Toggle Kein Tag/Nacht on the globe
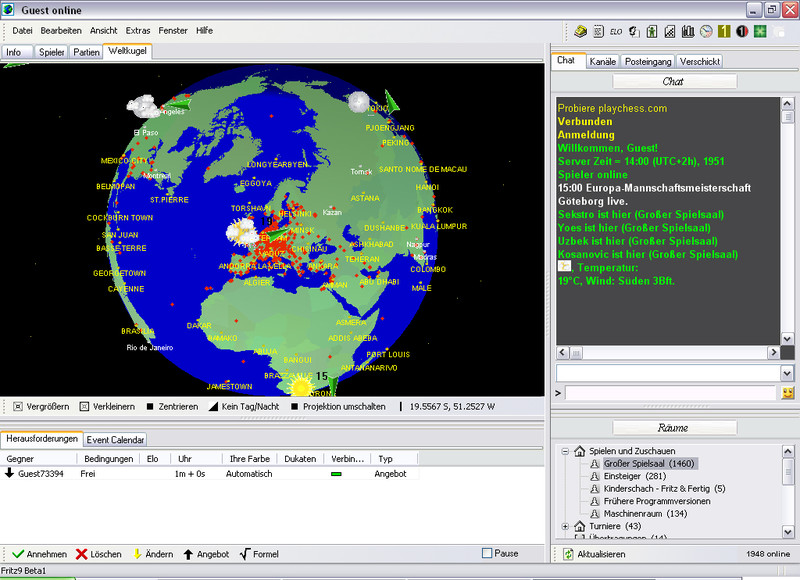 point(246,407)
